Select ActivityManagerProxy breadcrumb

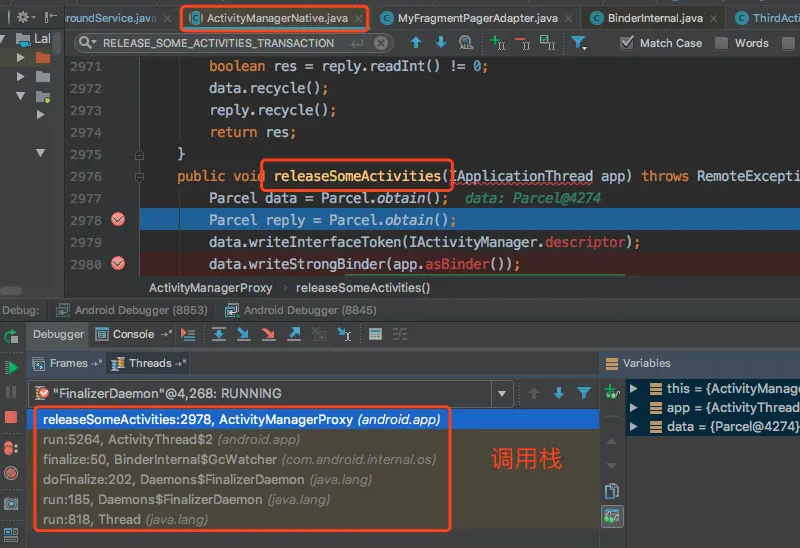click(x=210, y=288)
